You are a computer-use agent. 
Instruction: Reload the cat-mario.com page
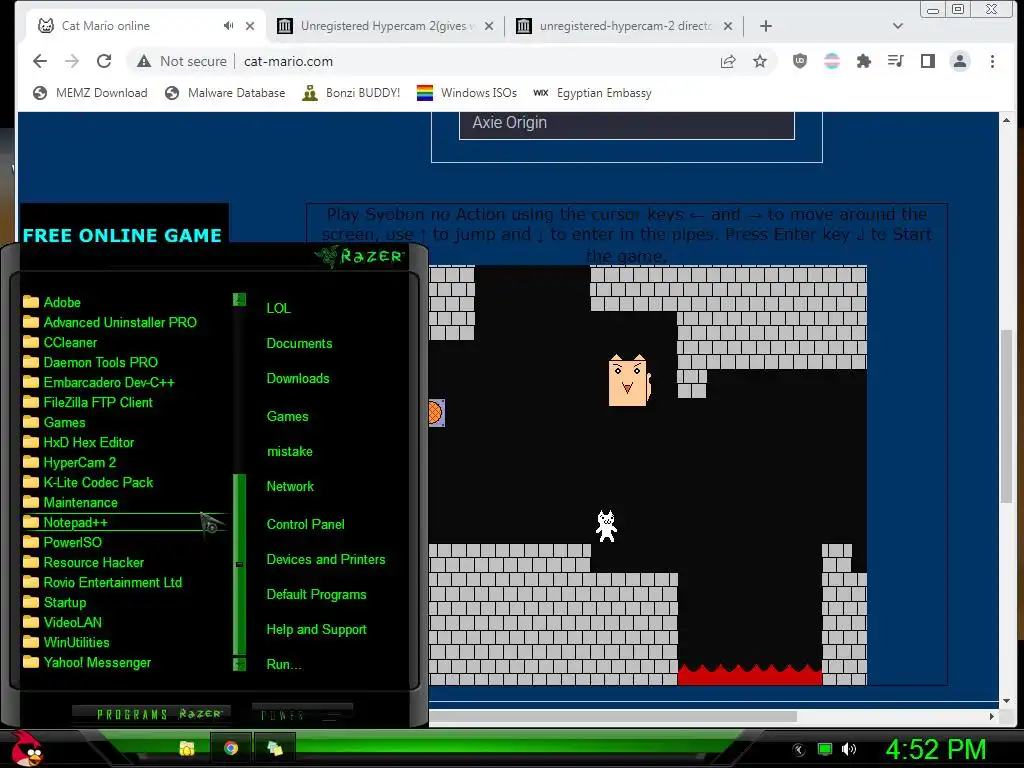pos(104,61)
